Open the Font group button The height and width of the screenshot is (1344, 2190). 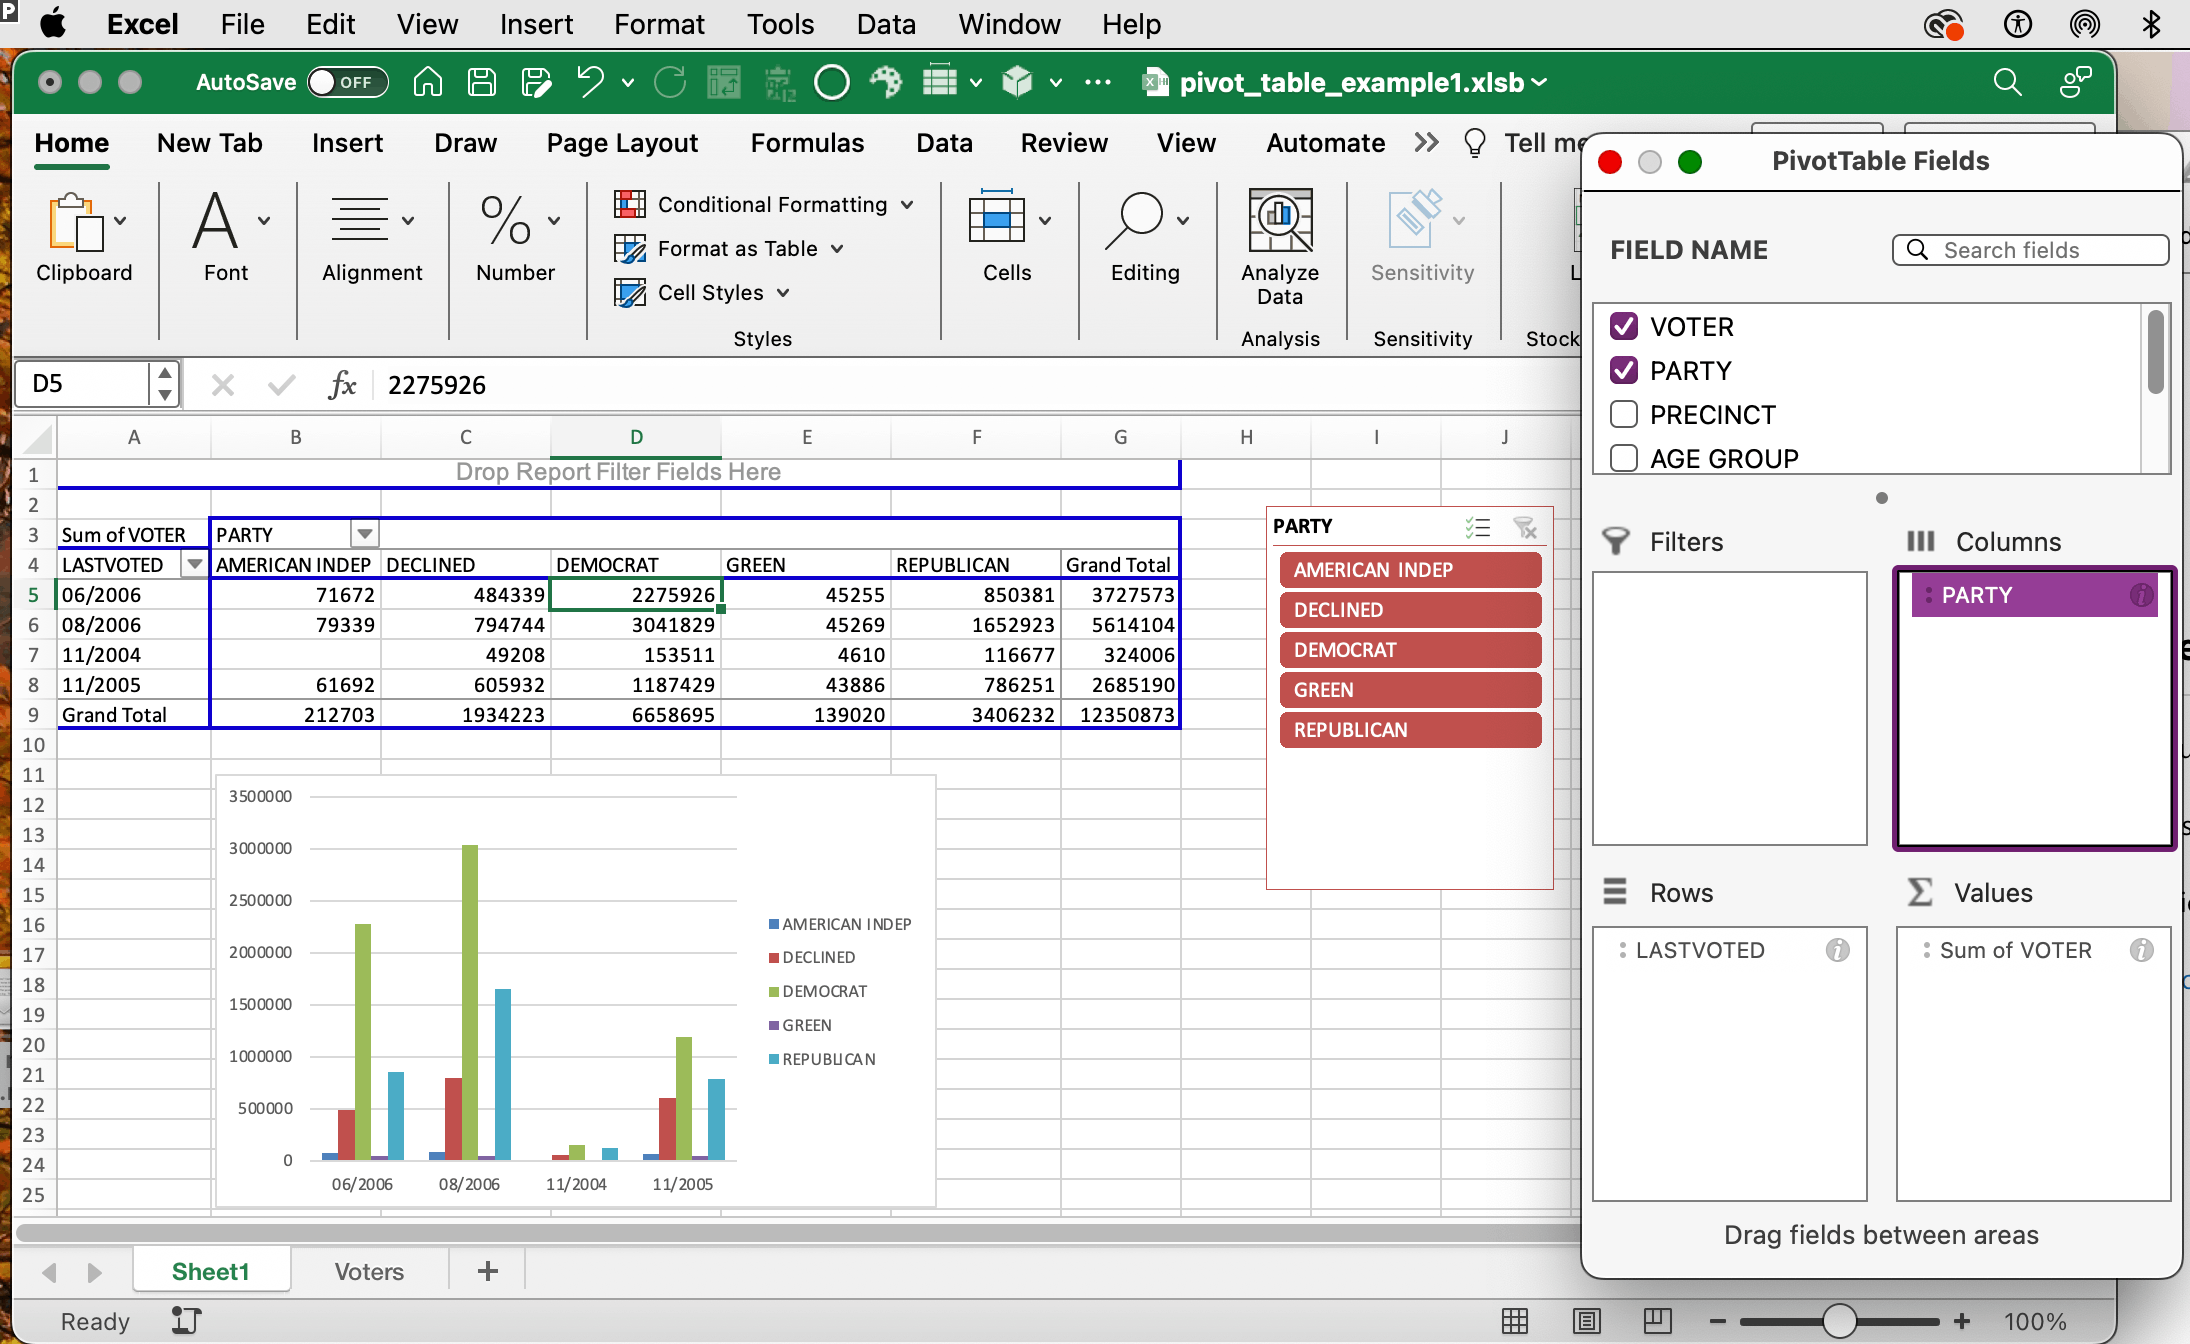click(x=226, y=238)
